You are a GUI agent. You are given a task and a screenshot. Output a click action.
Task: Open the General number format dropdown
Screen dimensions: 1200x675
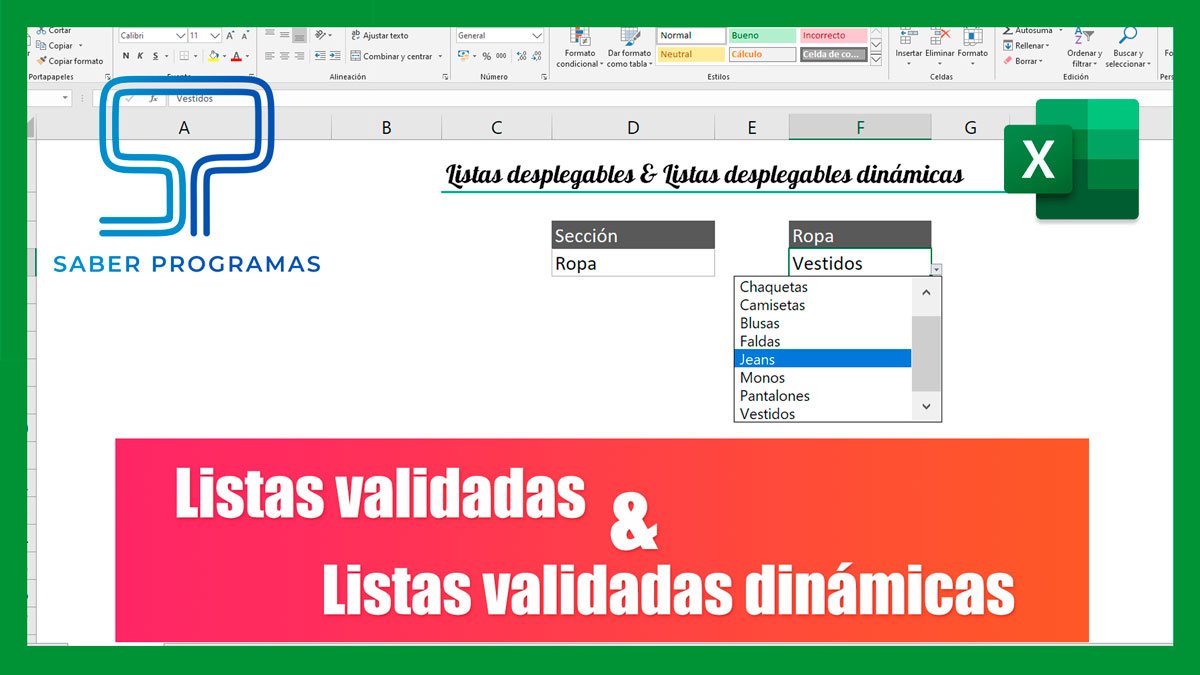tap(535, 35)
